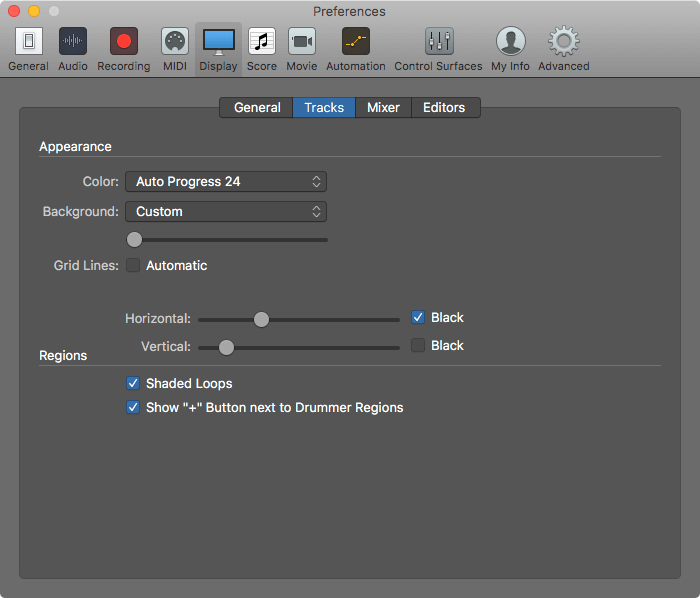Click the background brightness slider knob

[x=134, y=240]
